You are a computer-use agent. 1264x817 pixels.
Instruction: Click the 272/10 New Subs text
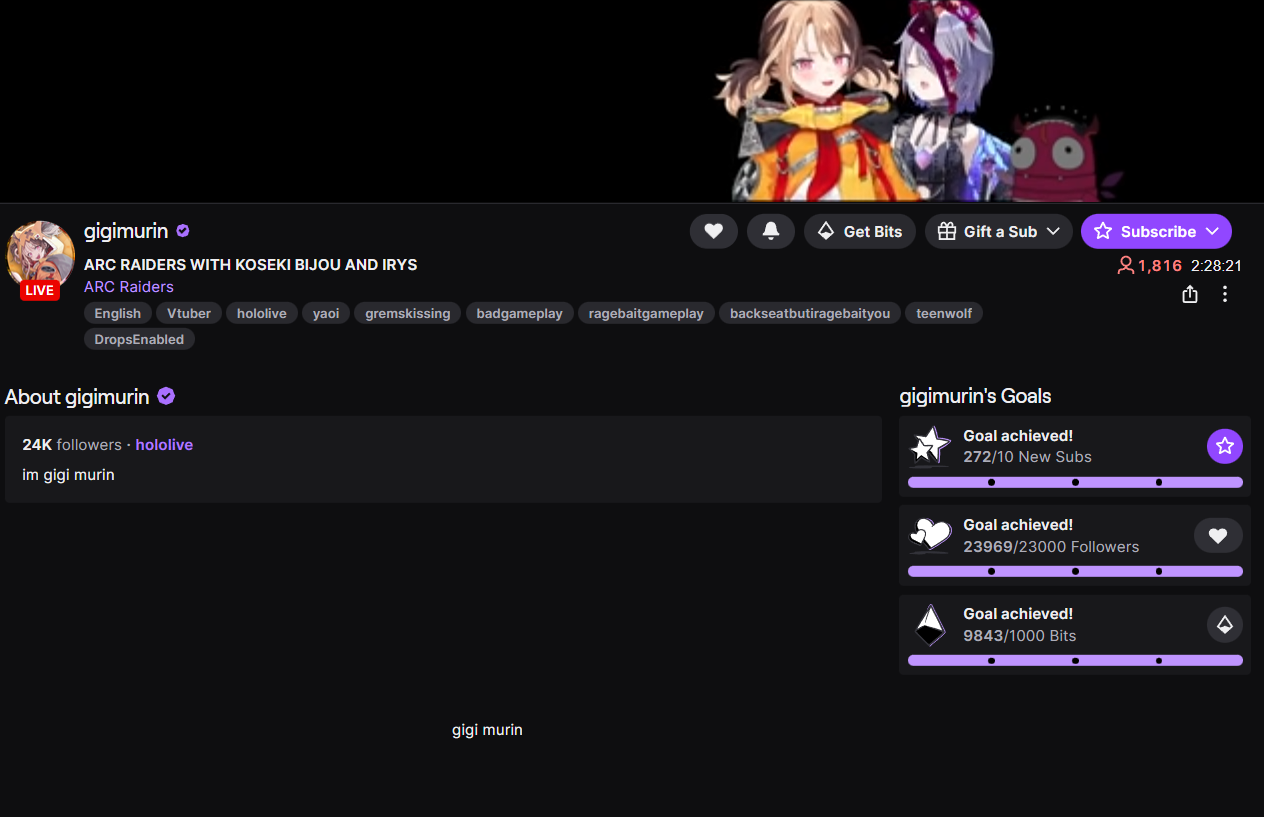tap(1027, 457)
